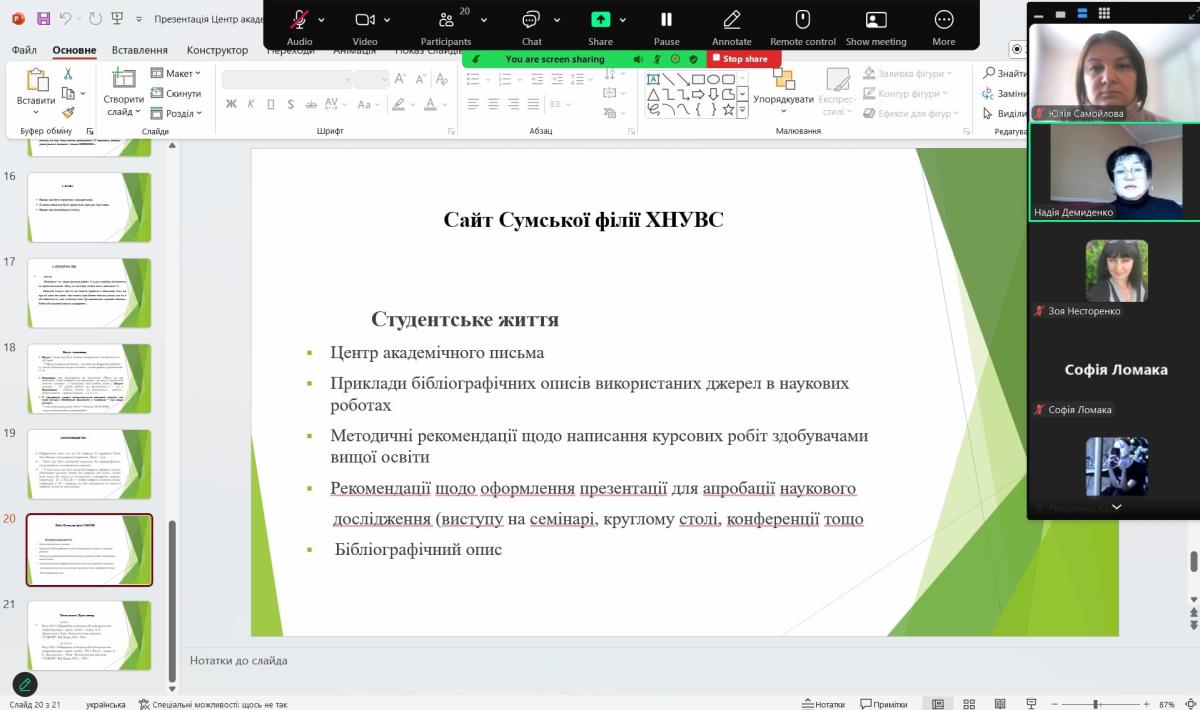This screenshot has width=1200, height=710.
Task: Open the Вставлення ribbon tab
Action: click(x=139, y=50)
